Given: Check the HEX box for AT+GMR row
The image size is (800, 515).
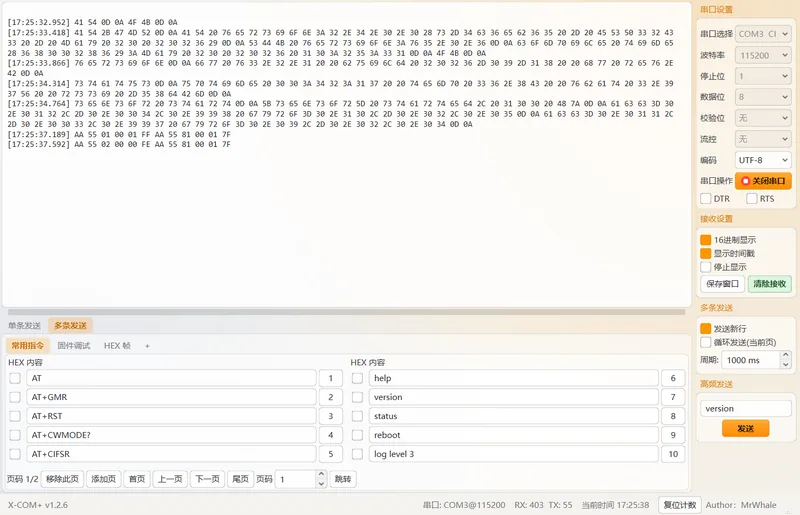Looking at the screenshot, I should 15,397.
